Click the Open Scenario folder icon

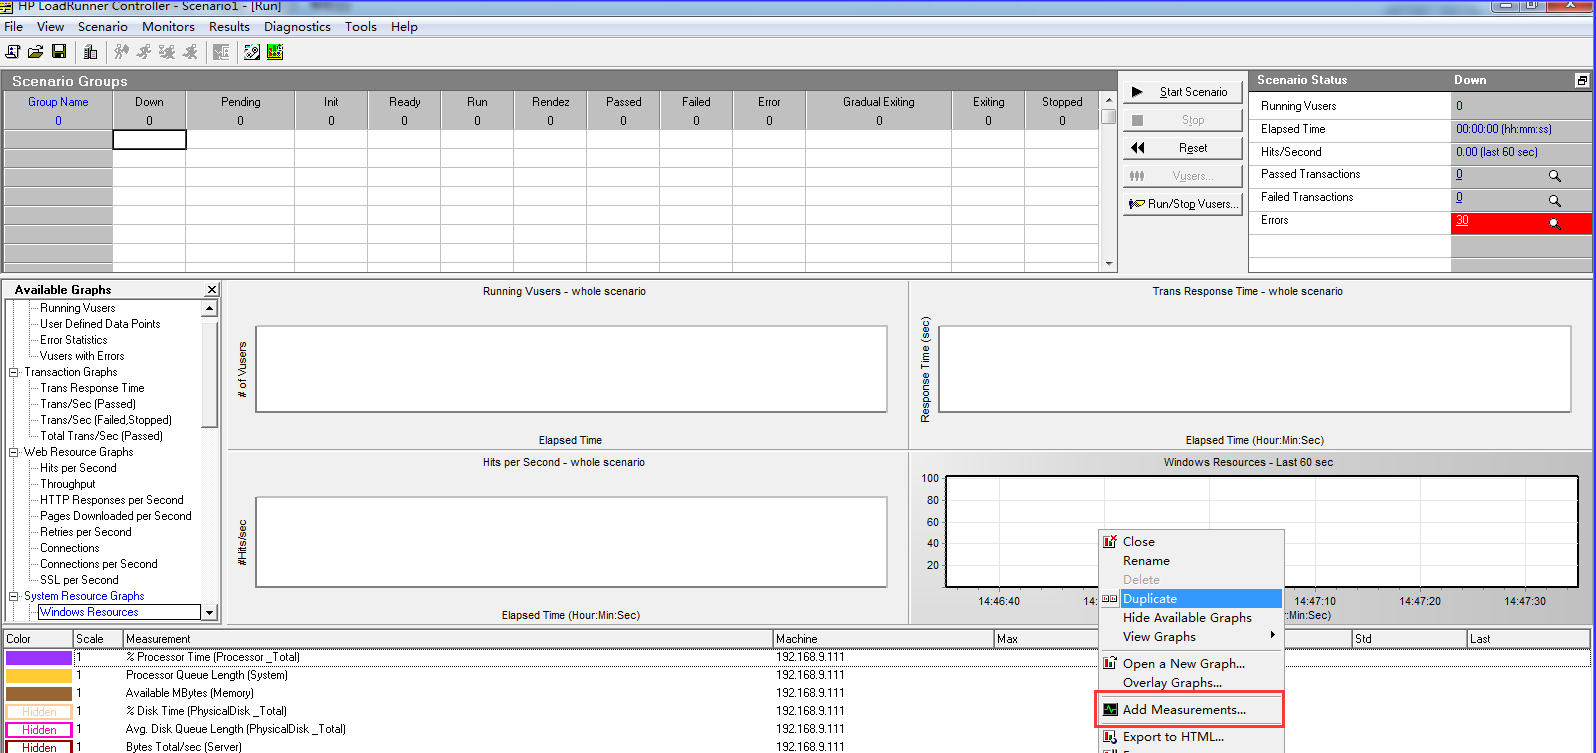point(36,52)
